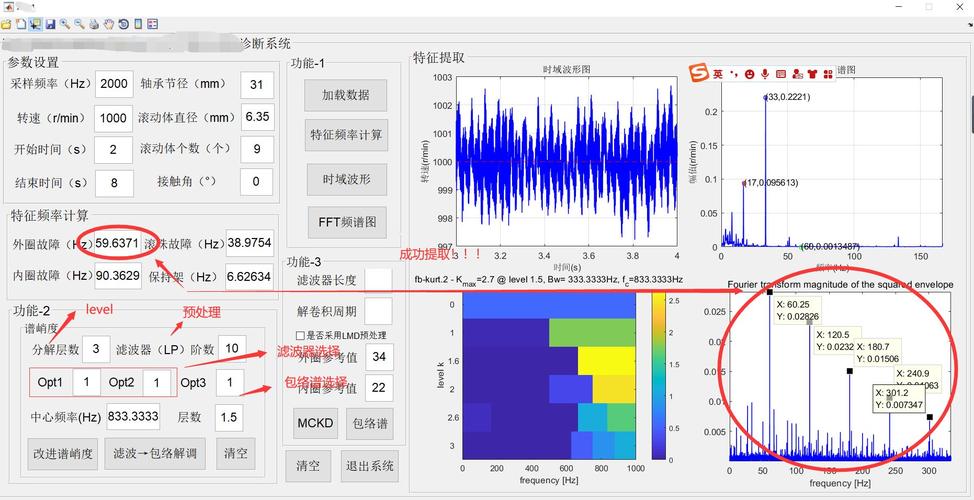
Task: Click the 转速 field showing 1000
Action: (113, 118)
